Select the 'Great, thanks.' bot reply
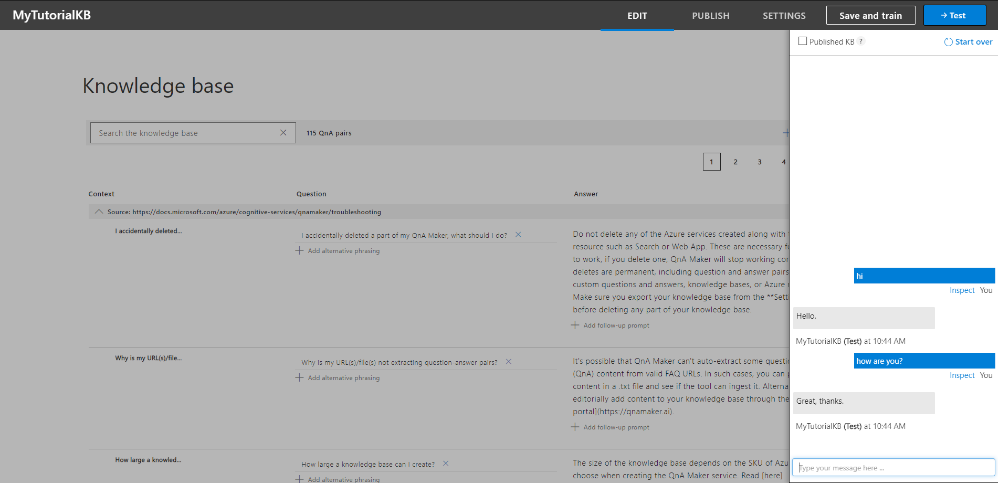Image resolution: width=998 pixels, height=483 pixels. [864, 403]
